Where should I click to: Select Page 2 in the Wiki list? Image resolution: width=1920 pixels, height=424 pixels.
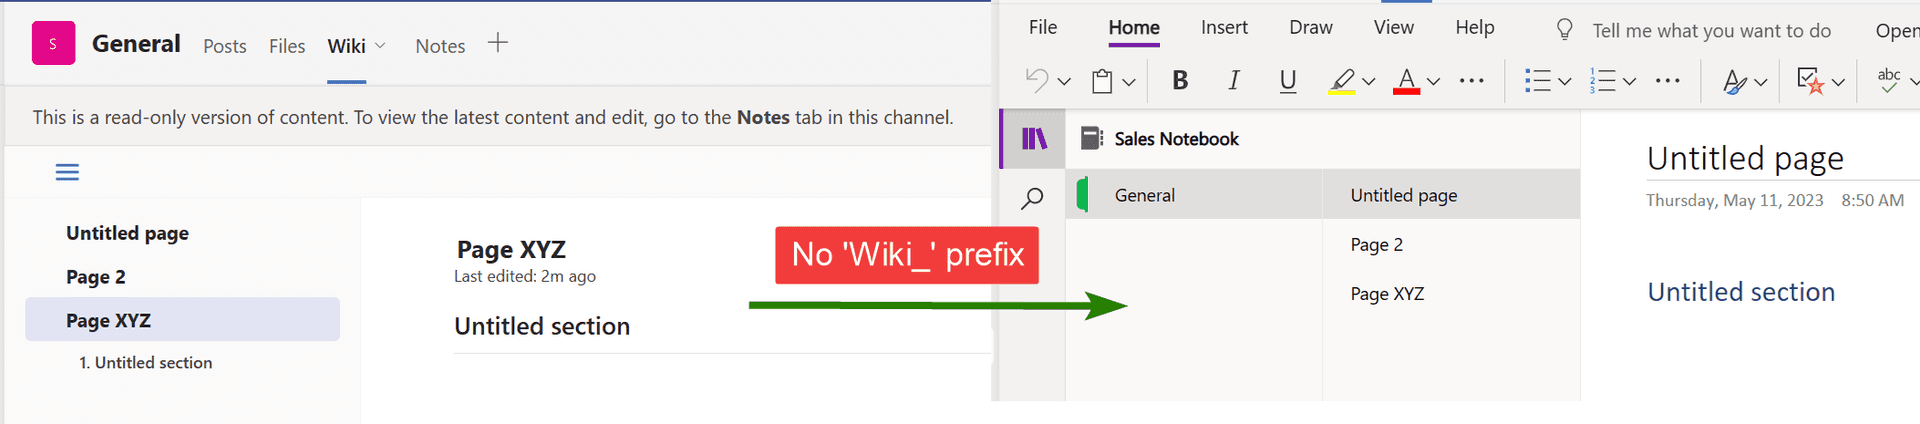(96, 277)
